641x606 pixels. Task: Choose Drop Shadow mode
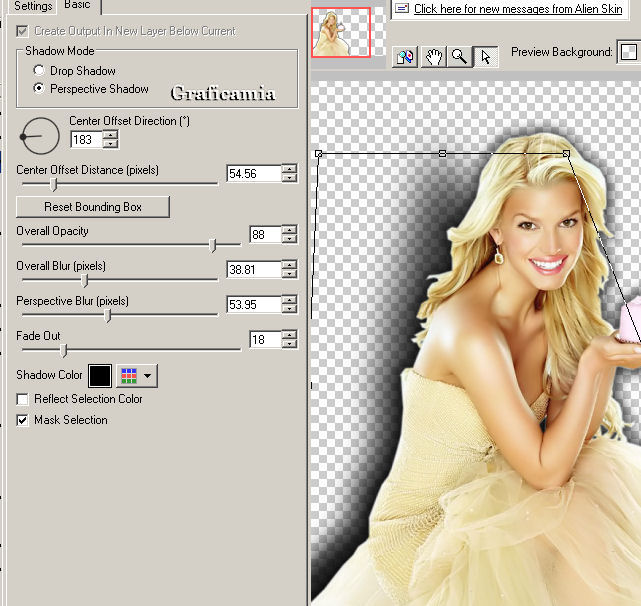pyautogui.click(x=39, y=70)
